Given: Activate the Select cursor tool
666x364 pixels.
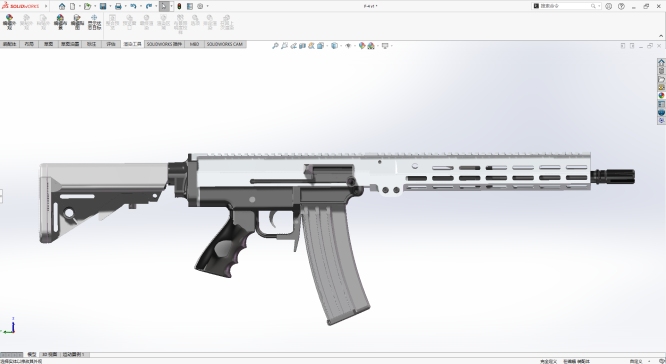Looking at the screenshot, I should pyautogui.click(x=164, y=6).
